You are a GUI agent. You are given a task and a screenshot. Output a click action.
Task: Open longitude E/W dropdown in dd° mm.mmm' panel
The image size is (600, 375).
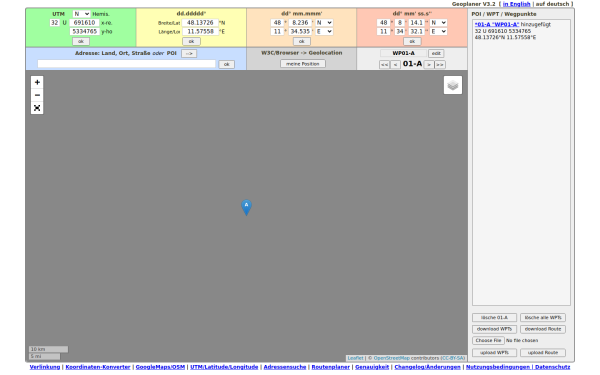tap(324, 31)
